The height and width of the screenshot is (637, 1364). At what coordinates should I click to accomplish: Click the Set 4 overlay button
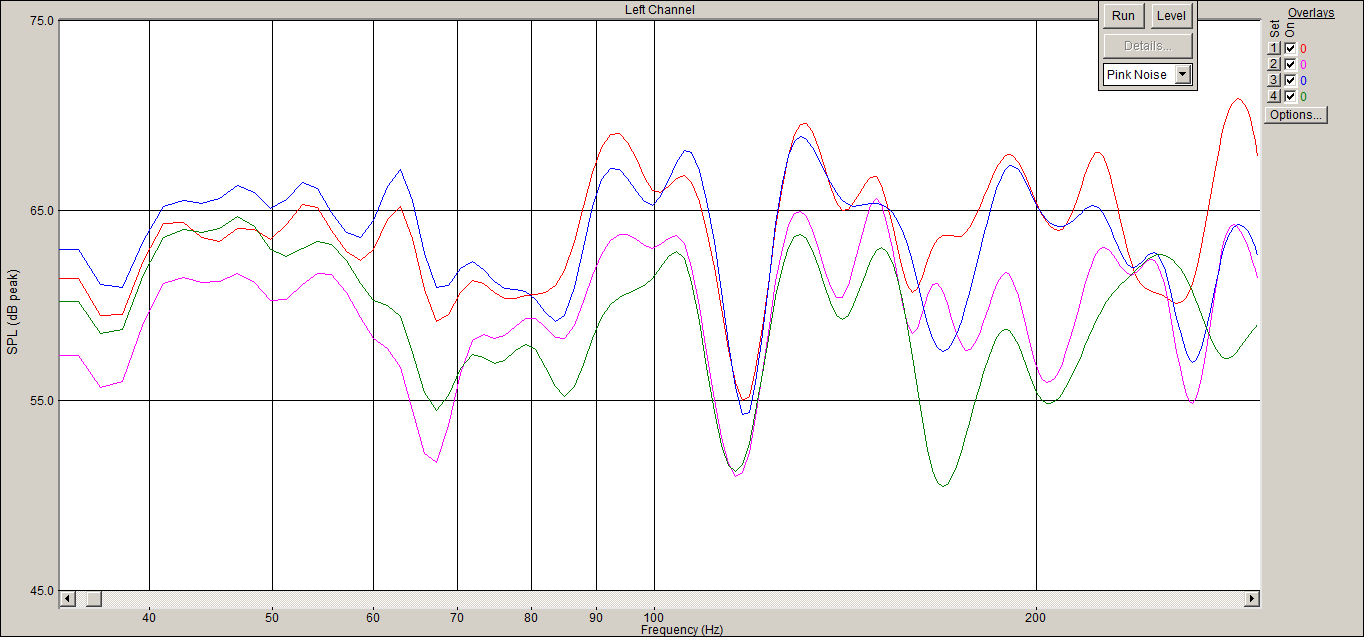tap(1274, 96)
